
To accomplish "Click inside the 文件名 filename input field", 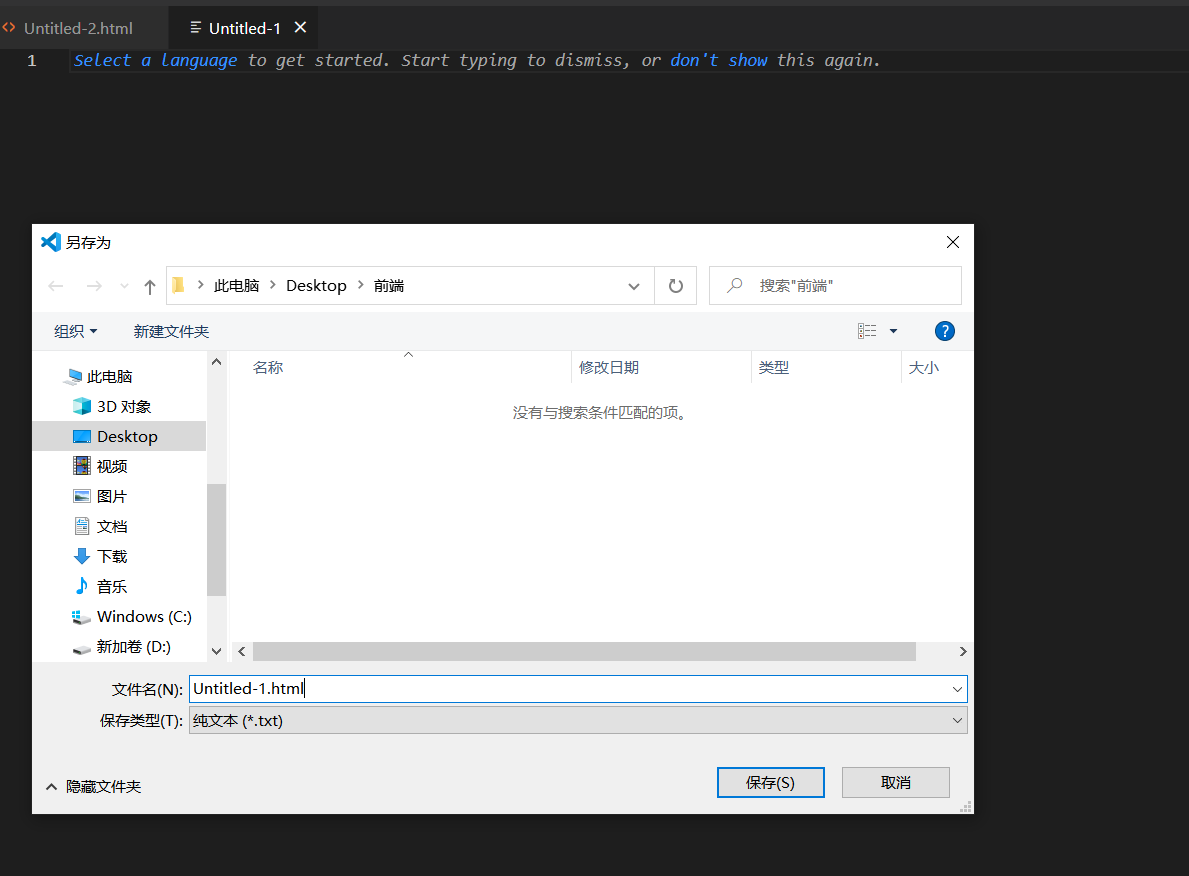I will tap(450, 689).
